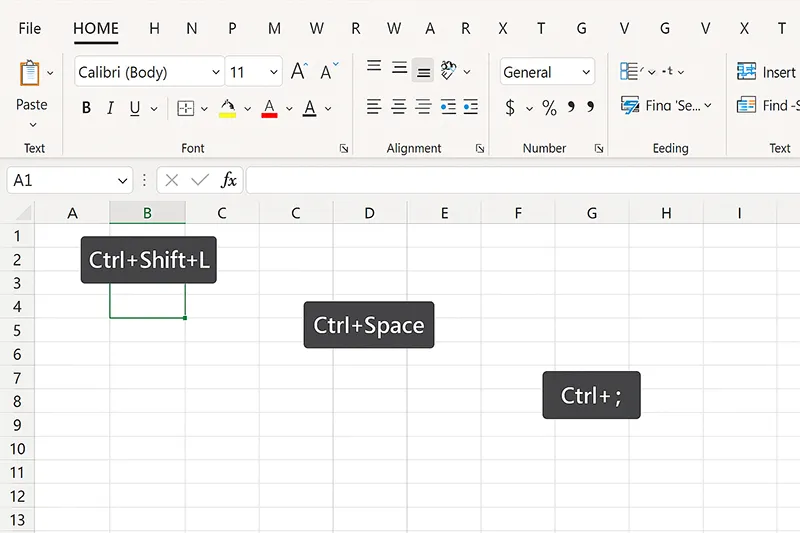Screen dimensions: 800x533
Task: Apply the yellow fill color
Action: [x=228, y=108]
